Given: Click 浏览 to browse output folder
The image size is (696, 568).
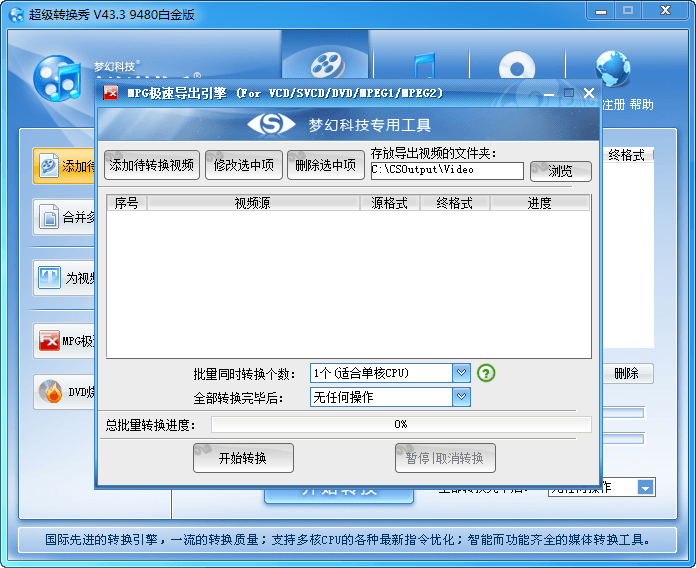Looking at the screenshot, I should tap(560, 171).
